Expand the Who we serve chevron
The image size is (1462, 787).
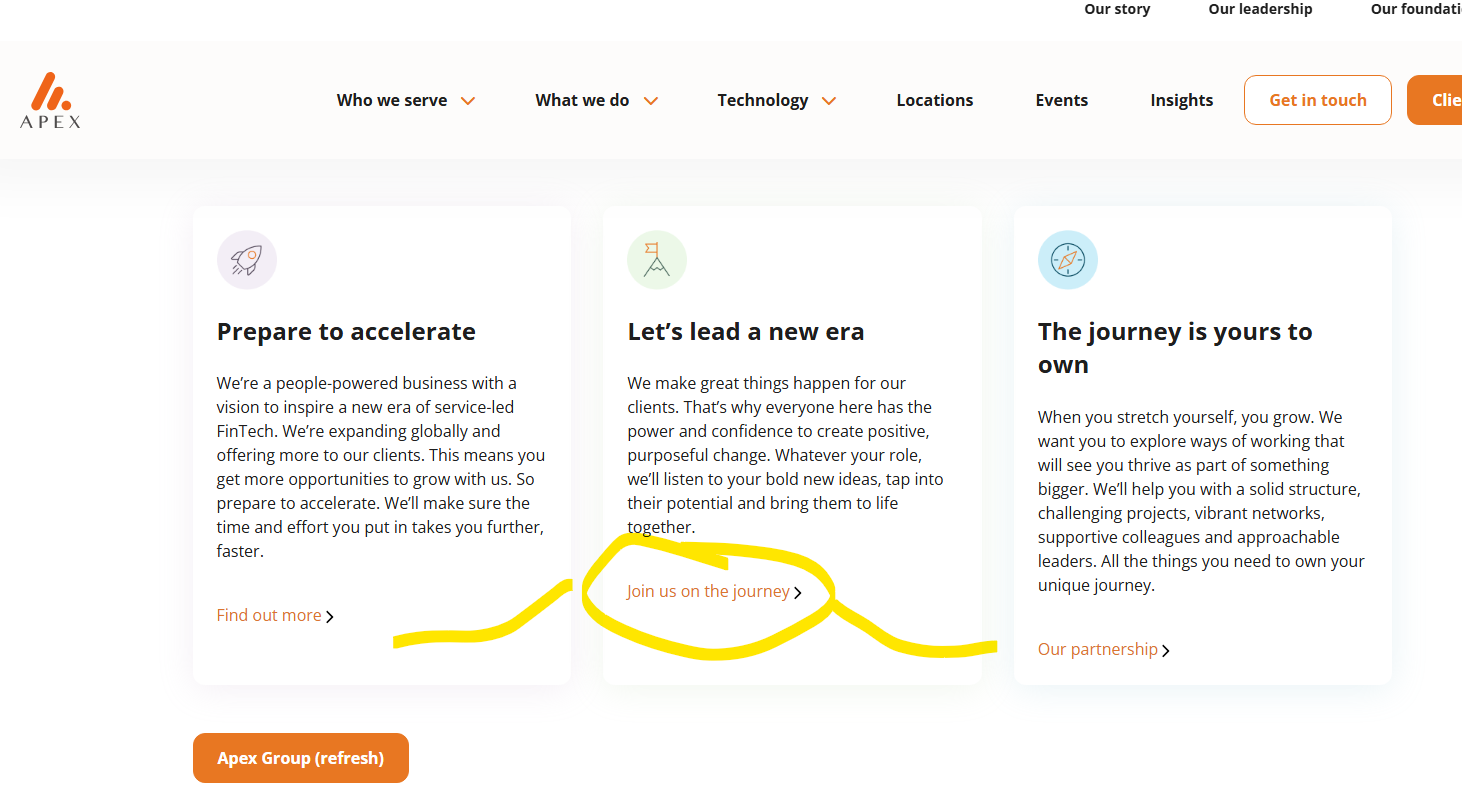click(x=468, y=101)
